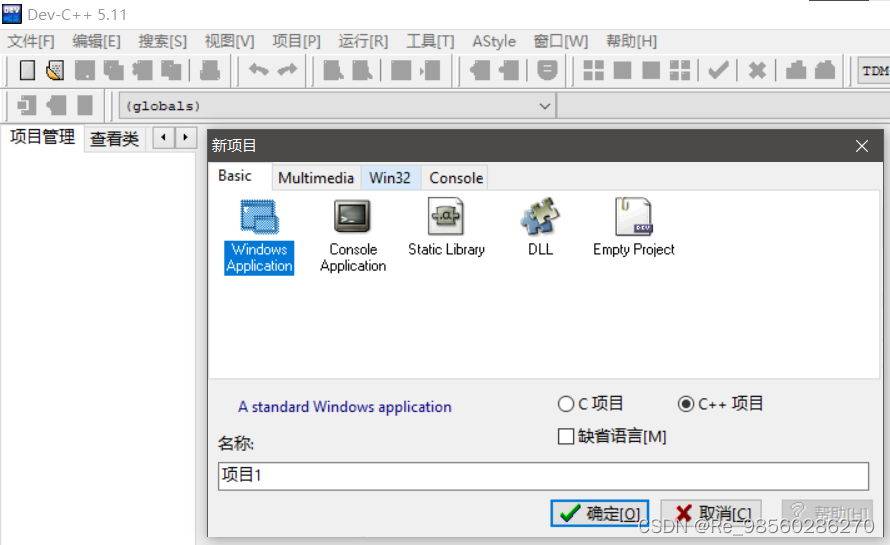Switch to the 查看类 panel tab
Screen dimensions: 890x545
click(114, 139)
